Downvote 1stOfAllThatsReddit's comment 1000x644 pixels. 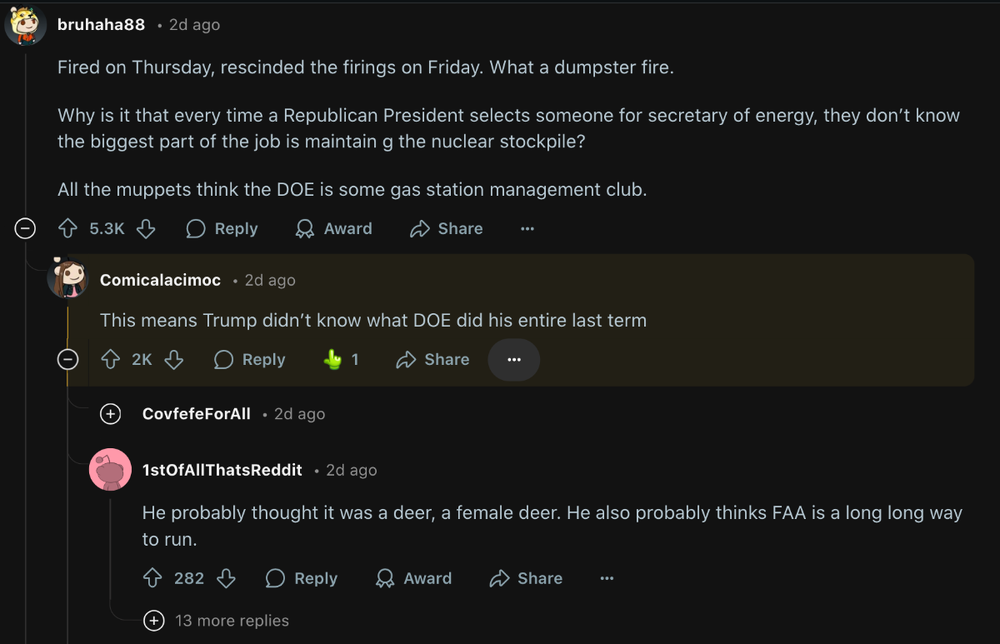pyautogui.click(x=226, y=578)
